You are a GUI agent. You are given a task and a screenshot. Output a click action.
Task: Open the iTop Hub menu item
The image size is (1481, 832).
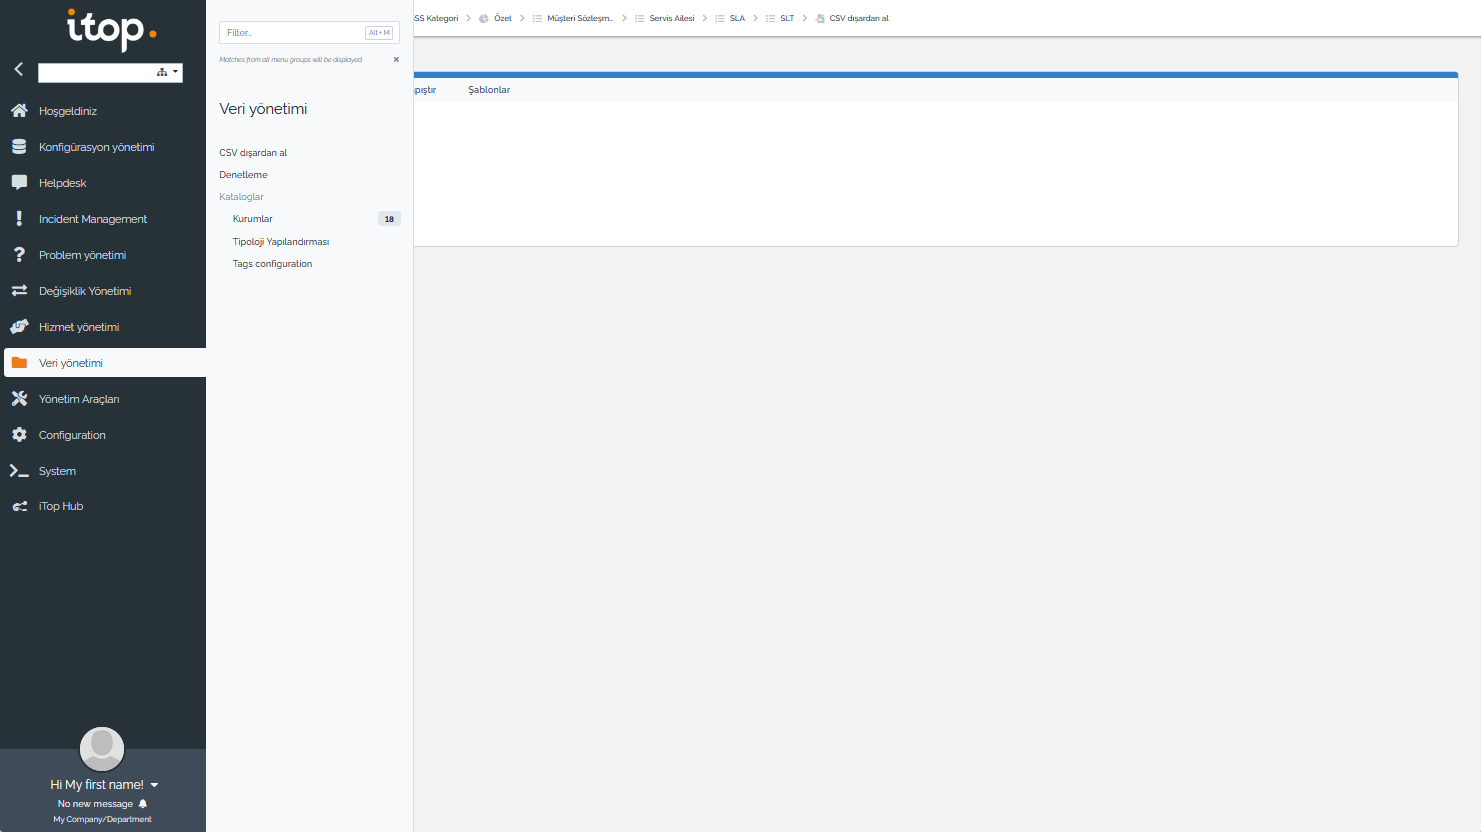[61, 507]
